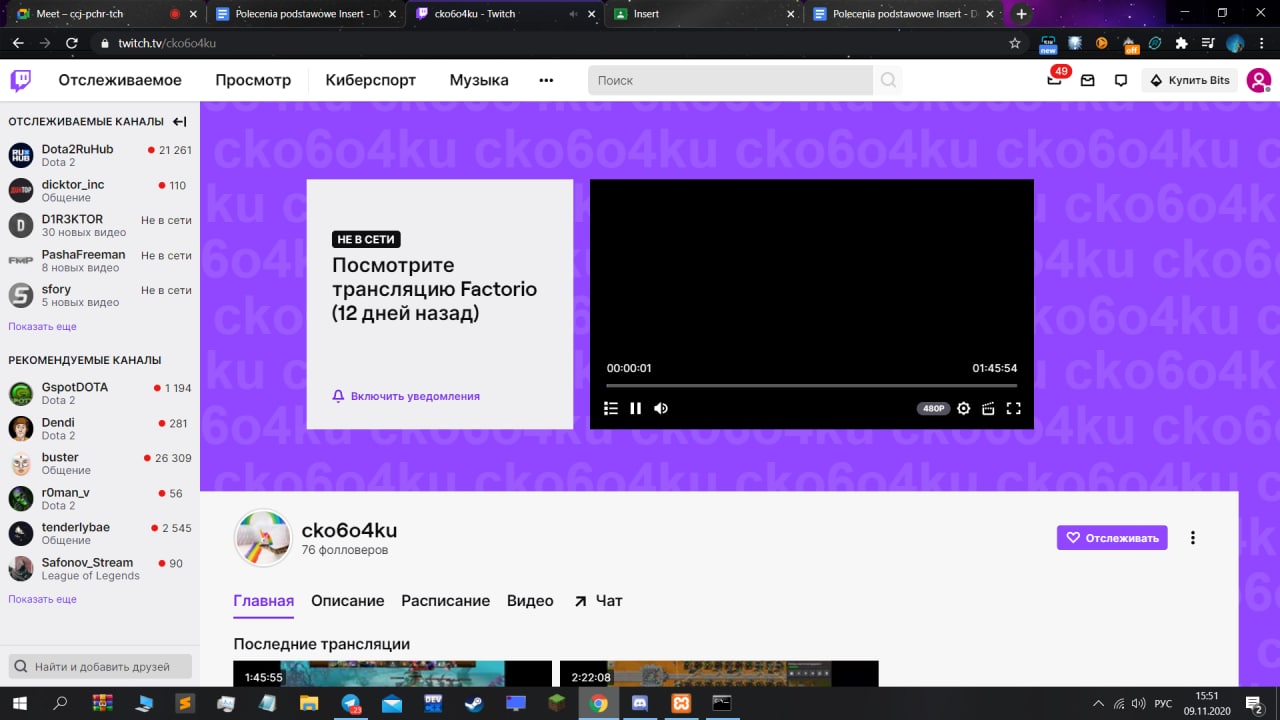Open the 1:45:55 broadcast thumbnail
Screen dimensions: 1280x720
(392, 673)
